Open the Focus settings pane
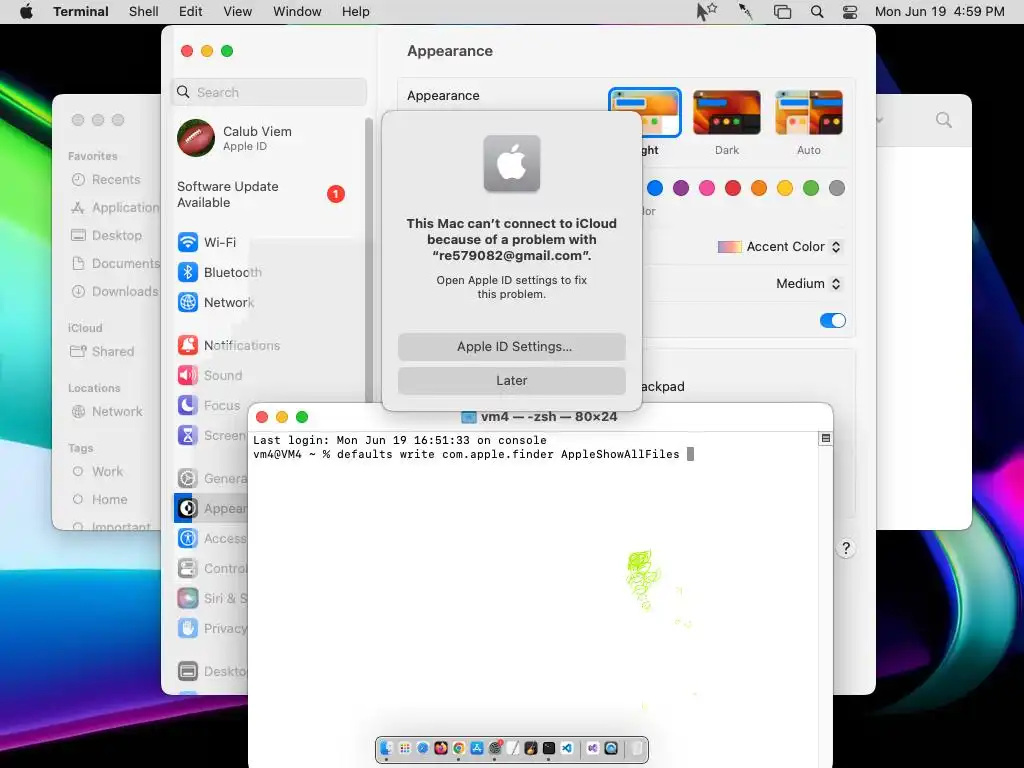1024x768 pixels. click(x=209, y=406)
